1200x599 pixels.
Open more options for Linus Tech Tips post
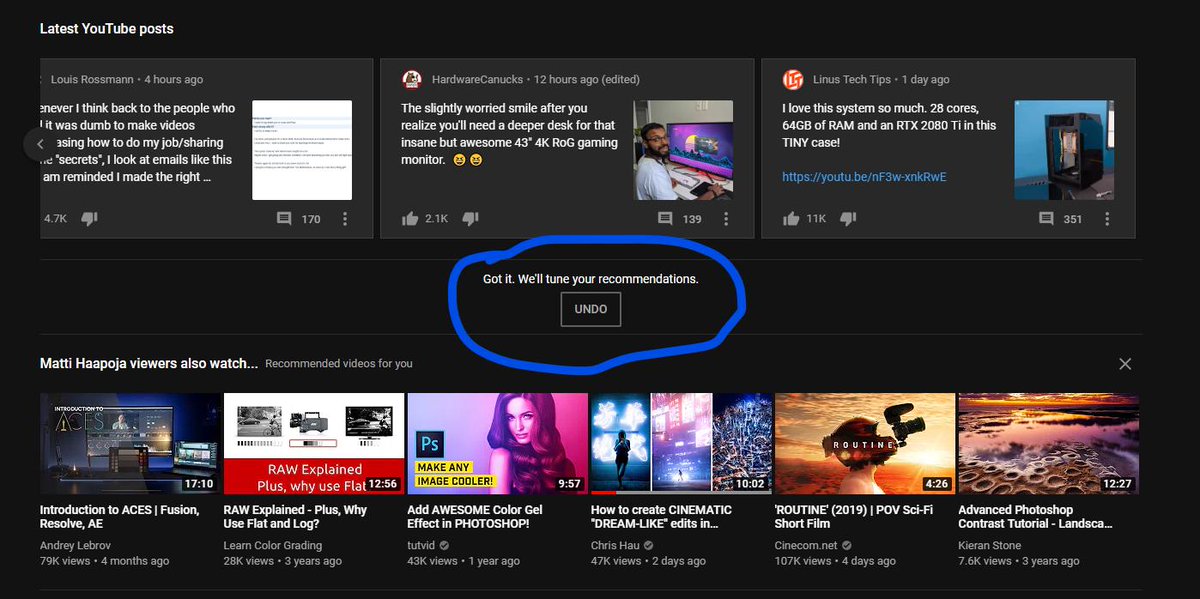tap(1108, 218)
